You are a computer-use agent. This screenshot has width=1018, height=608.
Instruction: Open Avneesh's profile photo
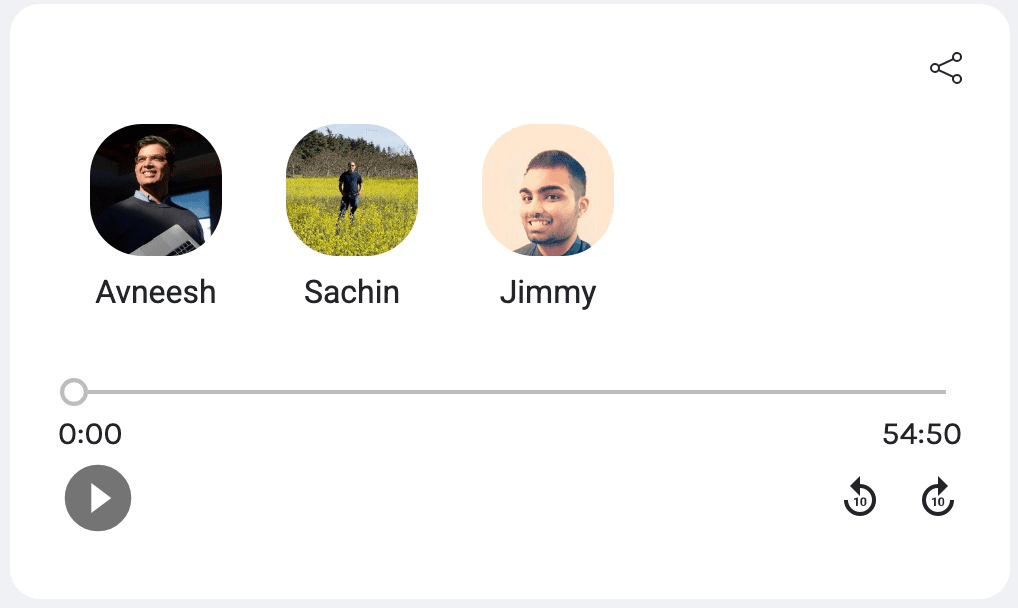(156, 189)
